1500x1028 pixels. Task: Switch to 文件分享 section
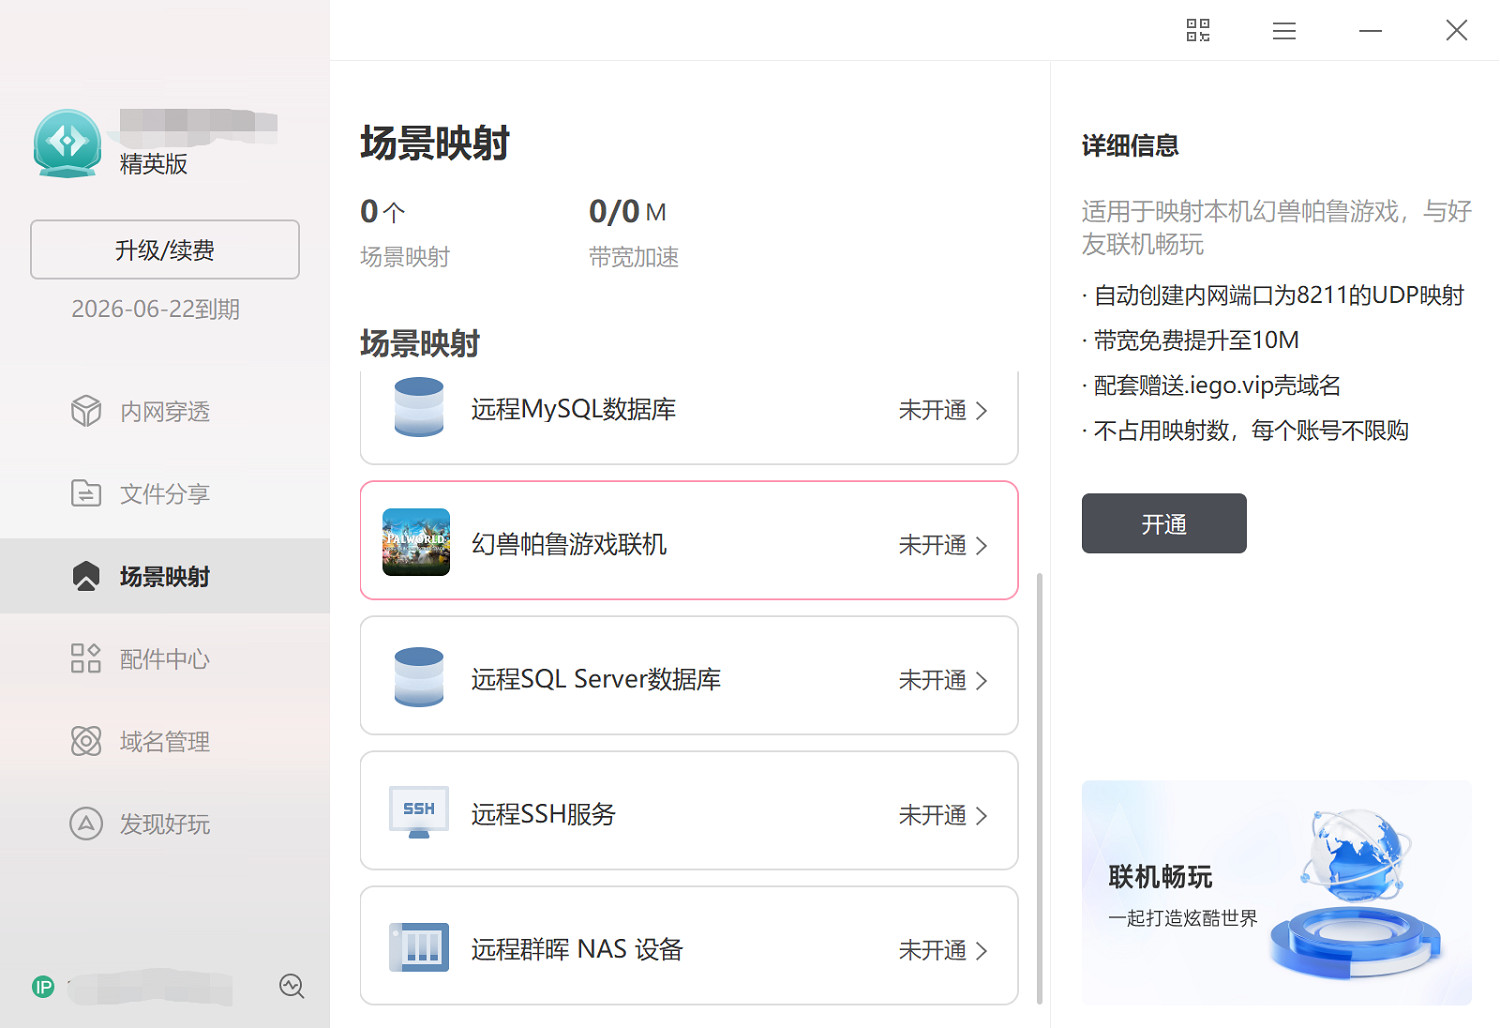[x=165, y=494]
